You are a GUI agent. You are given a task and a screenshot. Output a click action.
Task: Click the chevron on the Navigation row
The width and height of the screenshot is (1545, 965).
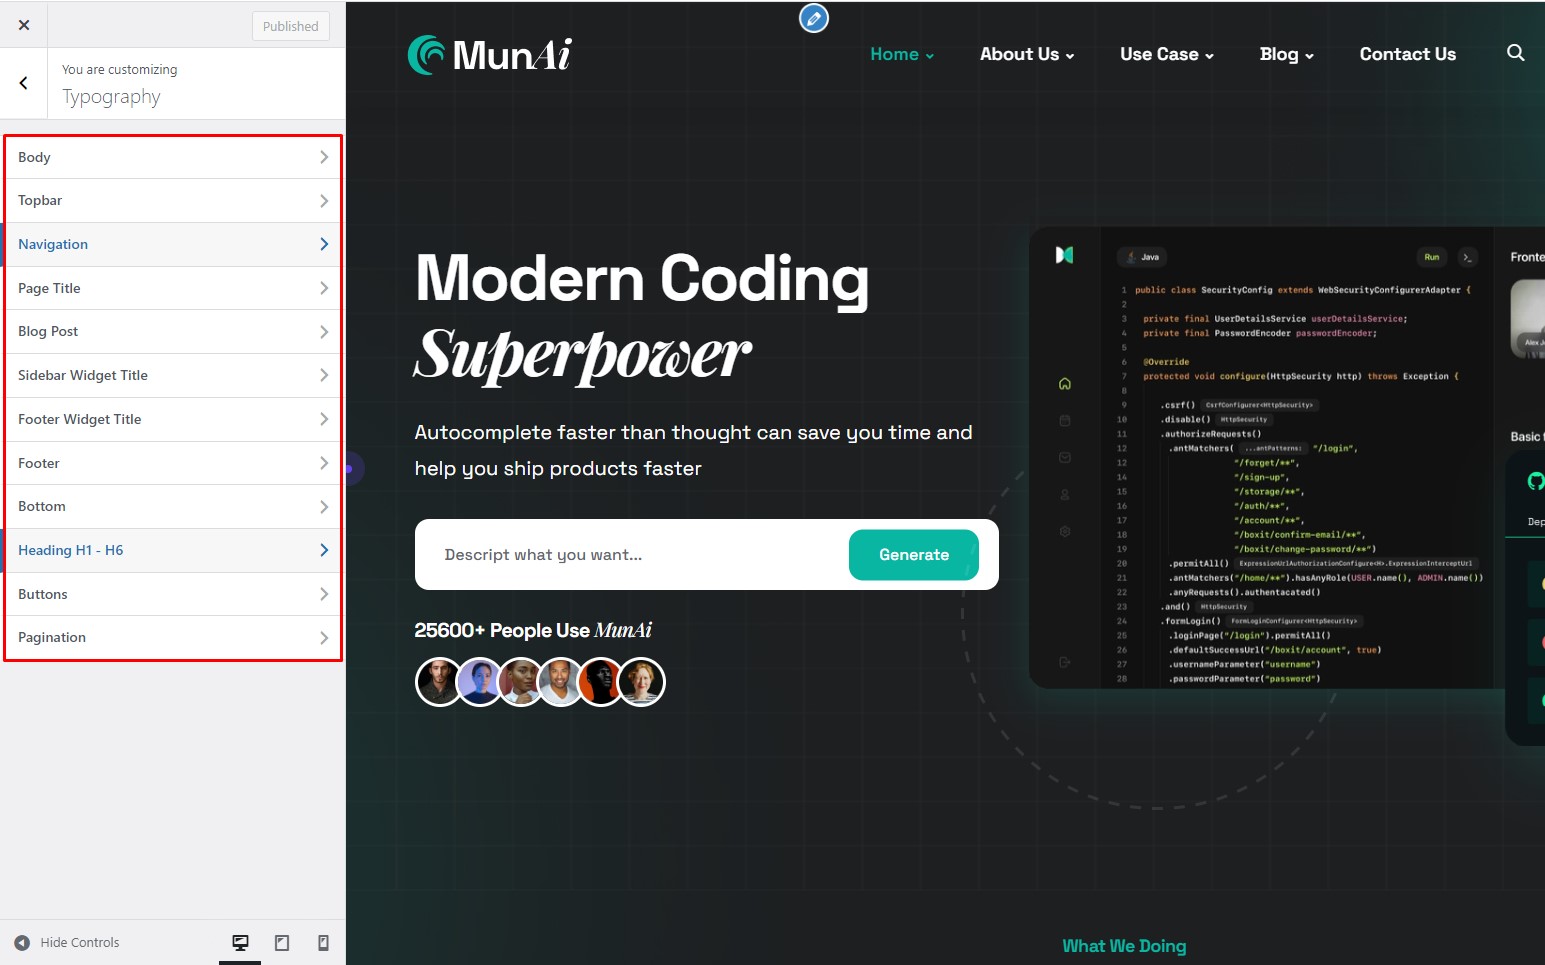click(324, 244)
